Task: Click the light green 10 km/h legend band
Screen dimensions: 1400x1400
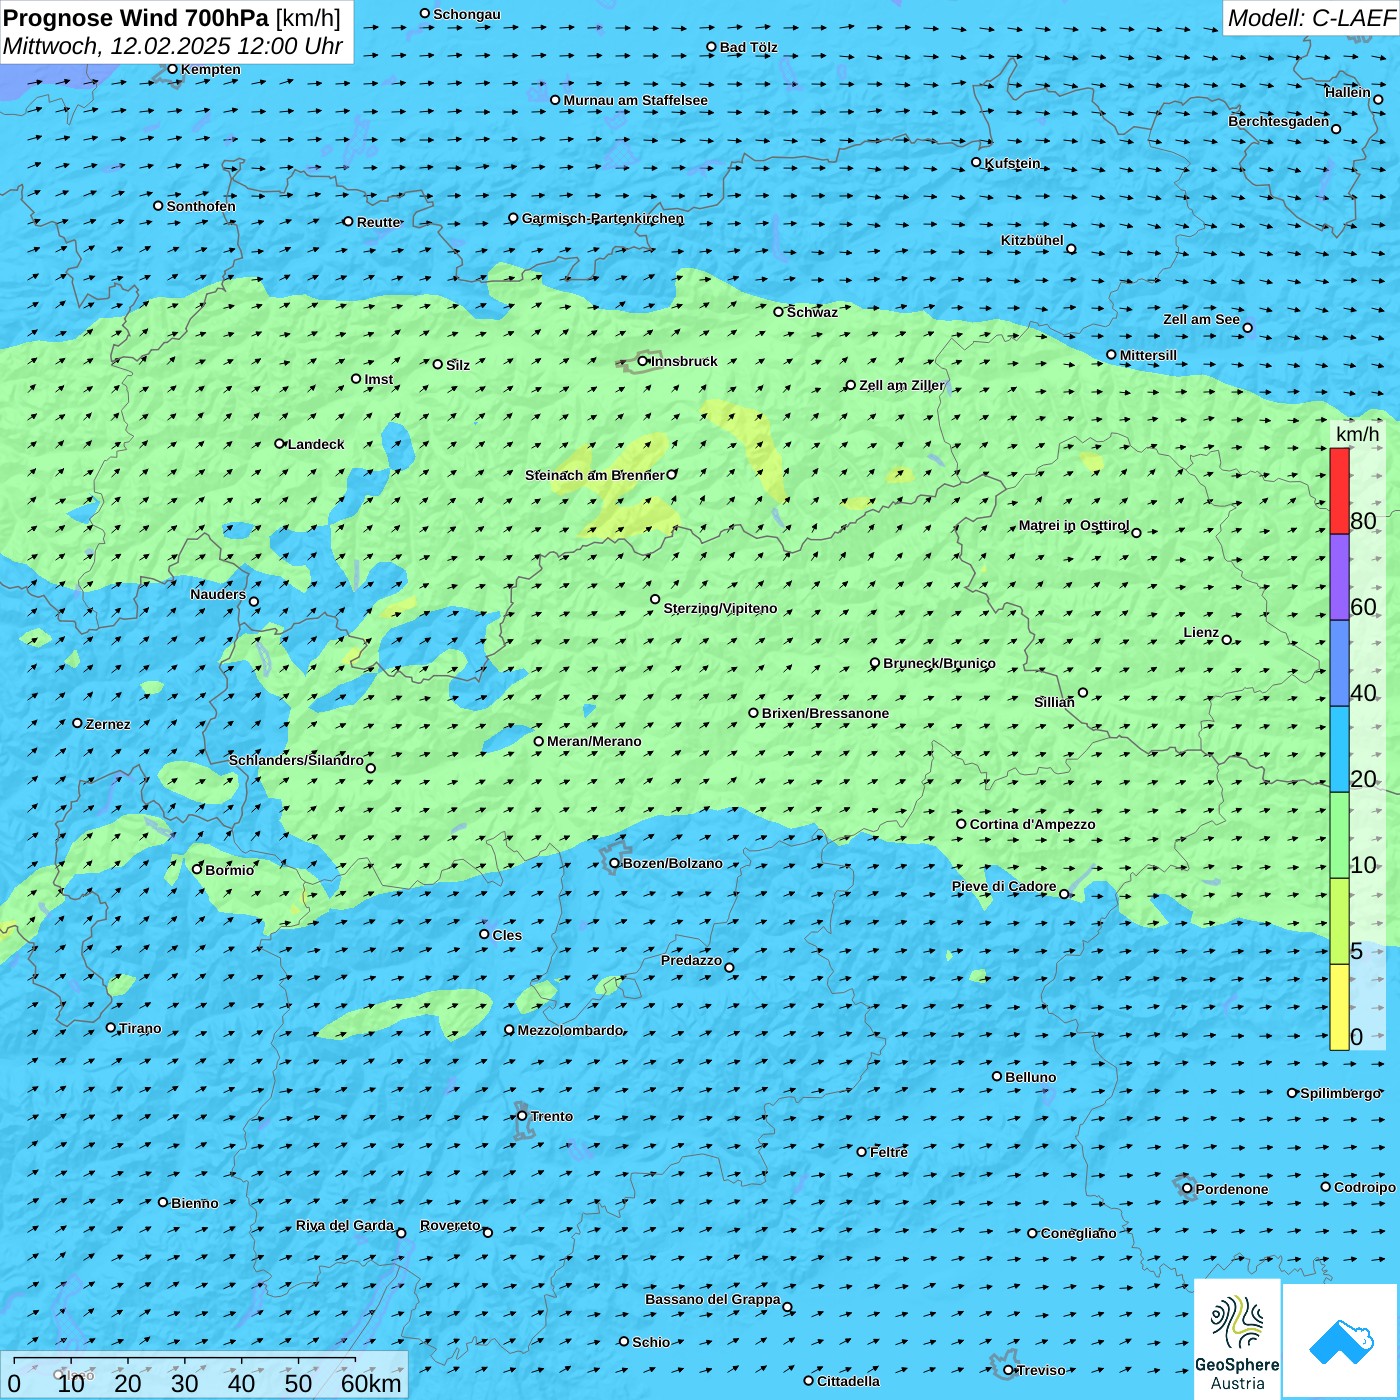Action: tap(1339, 835)
